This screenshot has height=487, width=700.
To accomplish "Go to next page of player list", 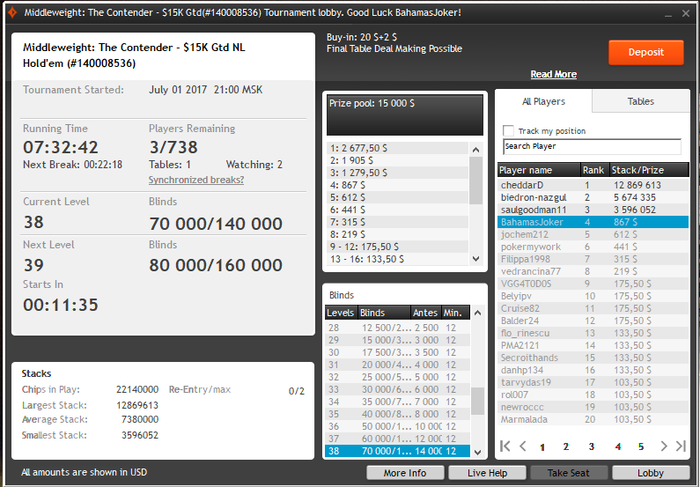I will pyautogui.click(x=663, y=446).
